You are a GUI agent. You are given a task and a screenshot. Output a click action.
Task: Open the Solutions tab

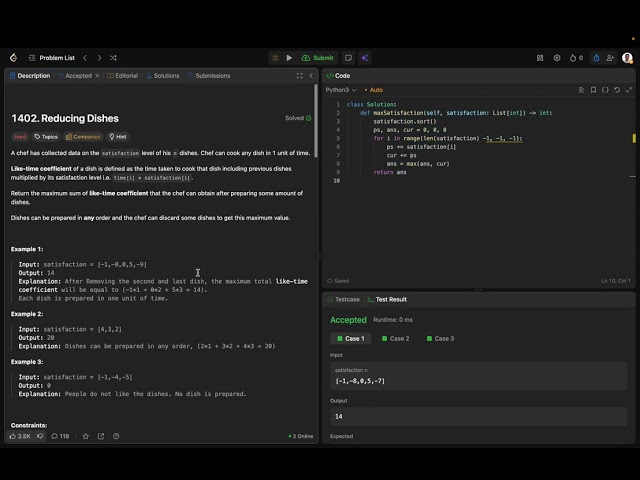tap(162, 76)
